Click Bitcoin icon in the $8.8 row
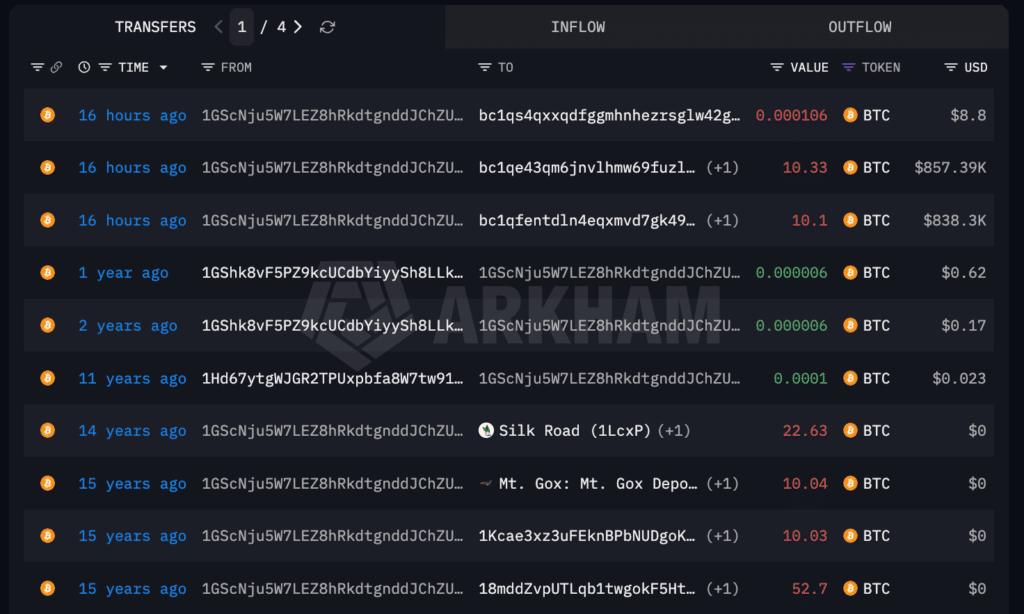 (48, 115)
